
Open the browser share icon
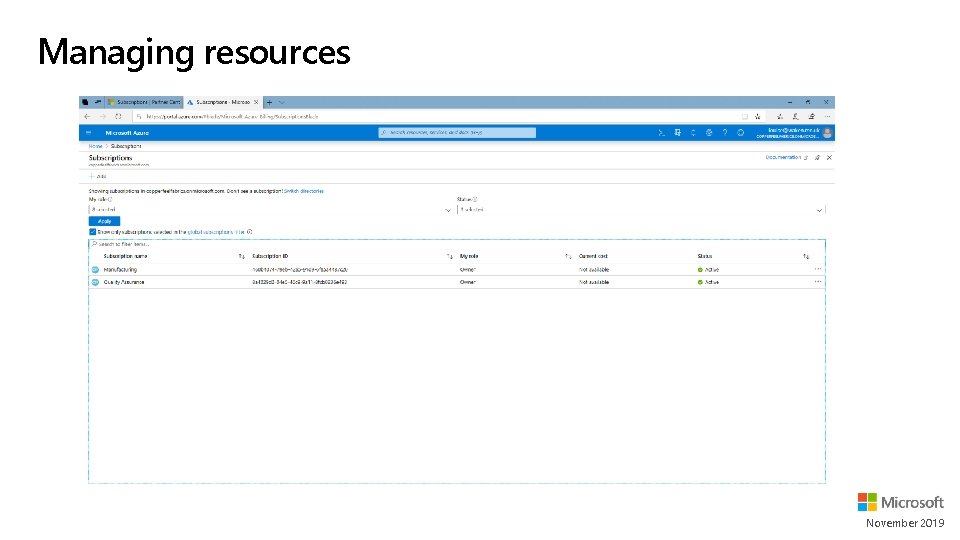811,116
